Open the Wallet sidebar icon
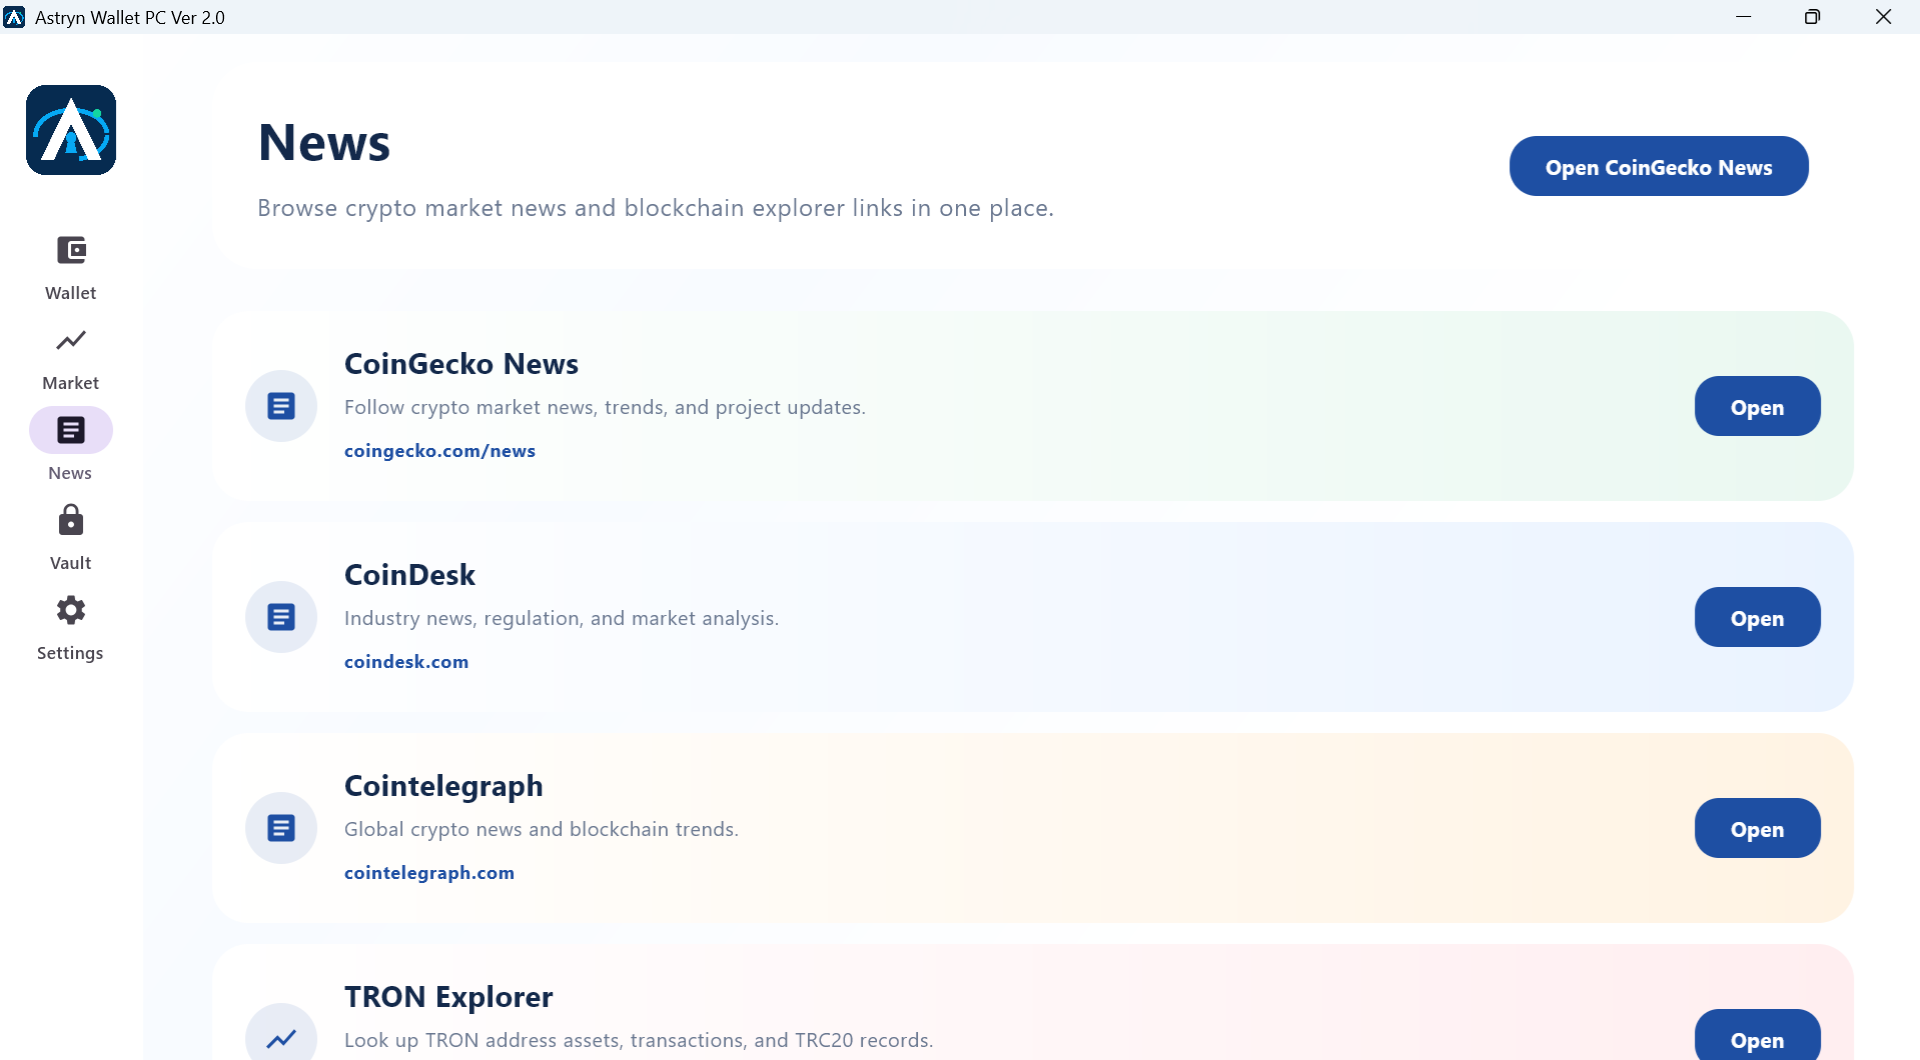1920x1060 pixels. (71, 250)
